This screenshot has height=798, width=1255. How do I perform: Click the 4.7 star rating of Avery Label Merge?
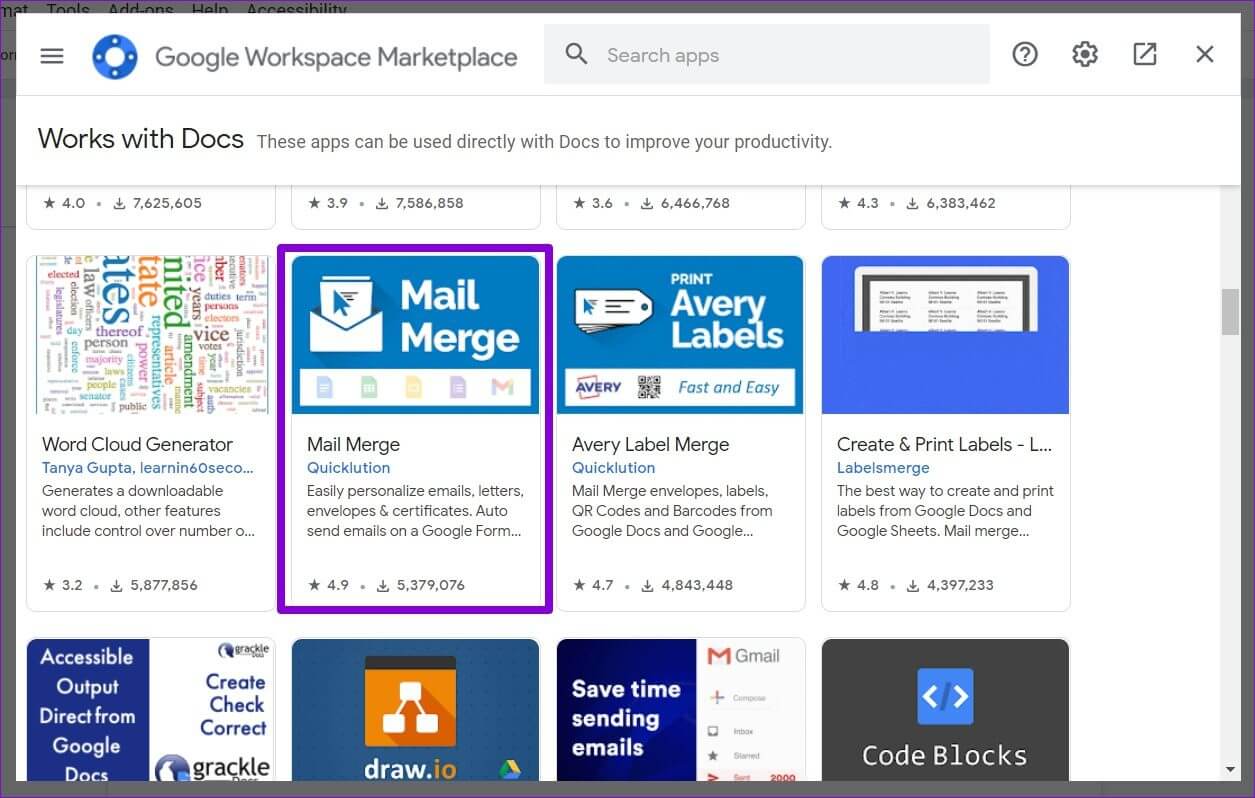[x=593, y=585]
